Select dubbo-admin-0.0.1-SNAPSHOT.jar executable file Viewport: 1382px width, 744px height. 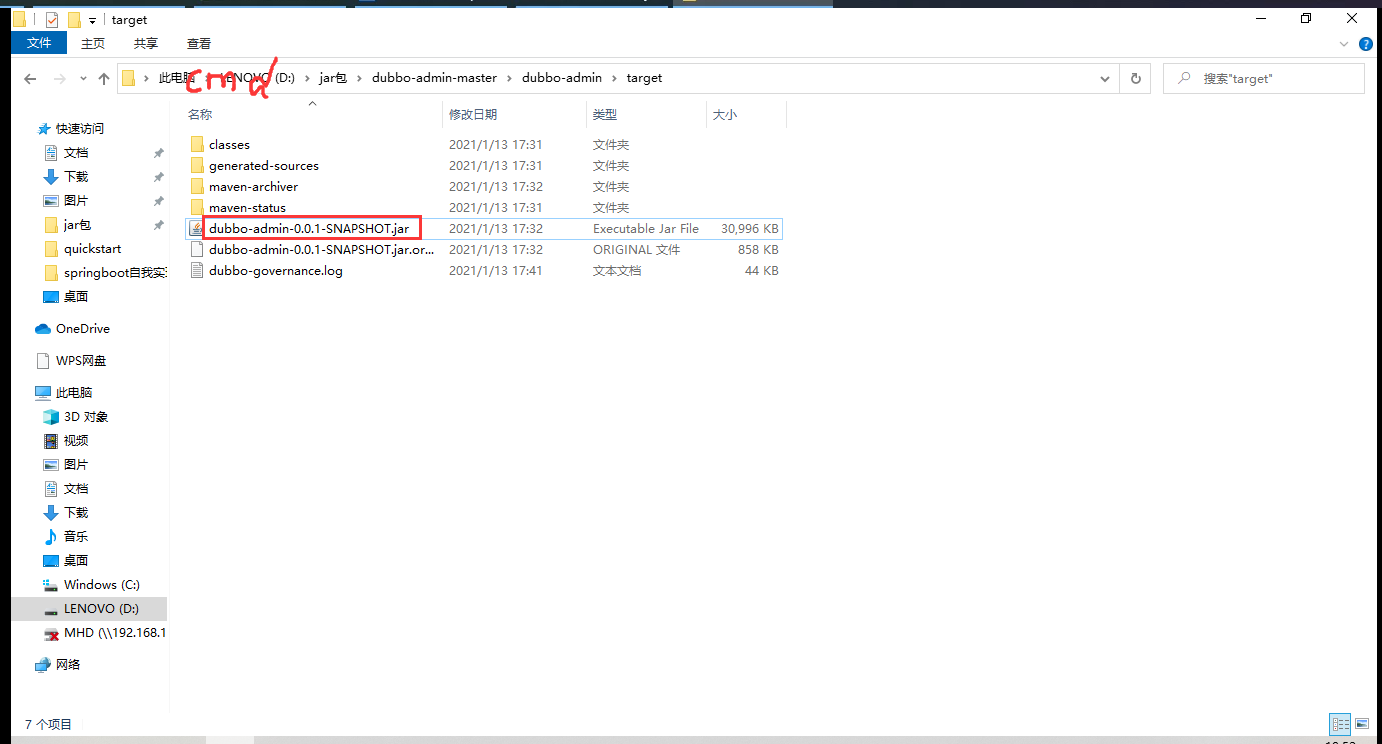[x=484, y=229]
